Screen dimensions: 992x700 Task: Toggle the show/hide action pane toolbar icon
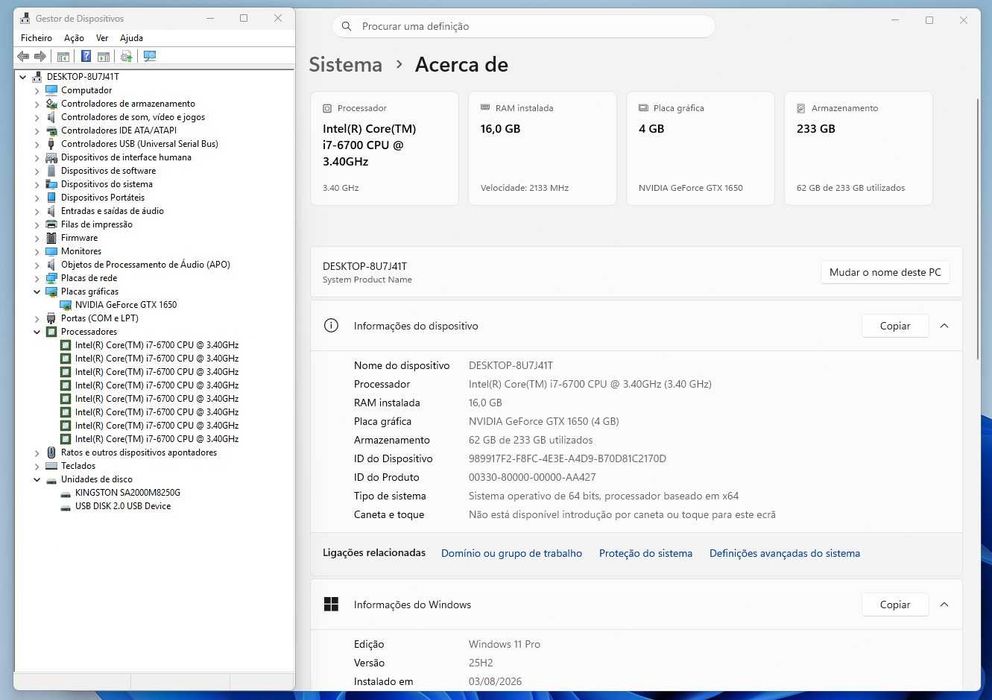(x=104, y=56)
